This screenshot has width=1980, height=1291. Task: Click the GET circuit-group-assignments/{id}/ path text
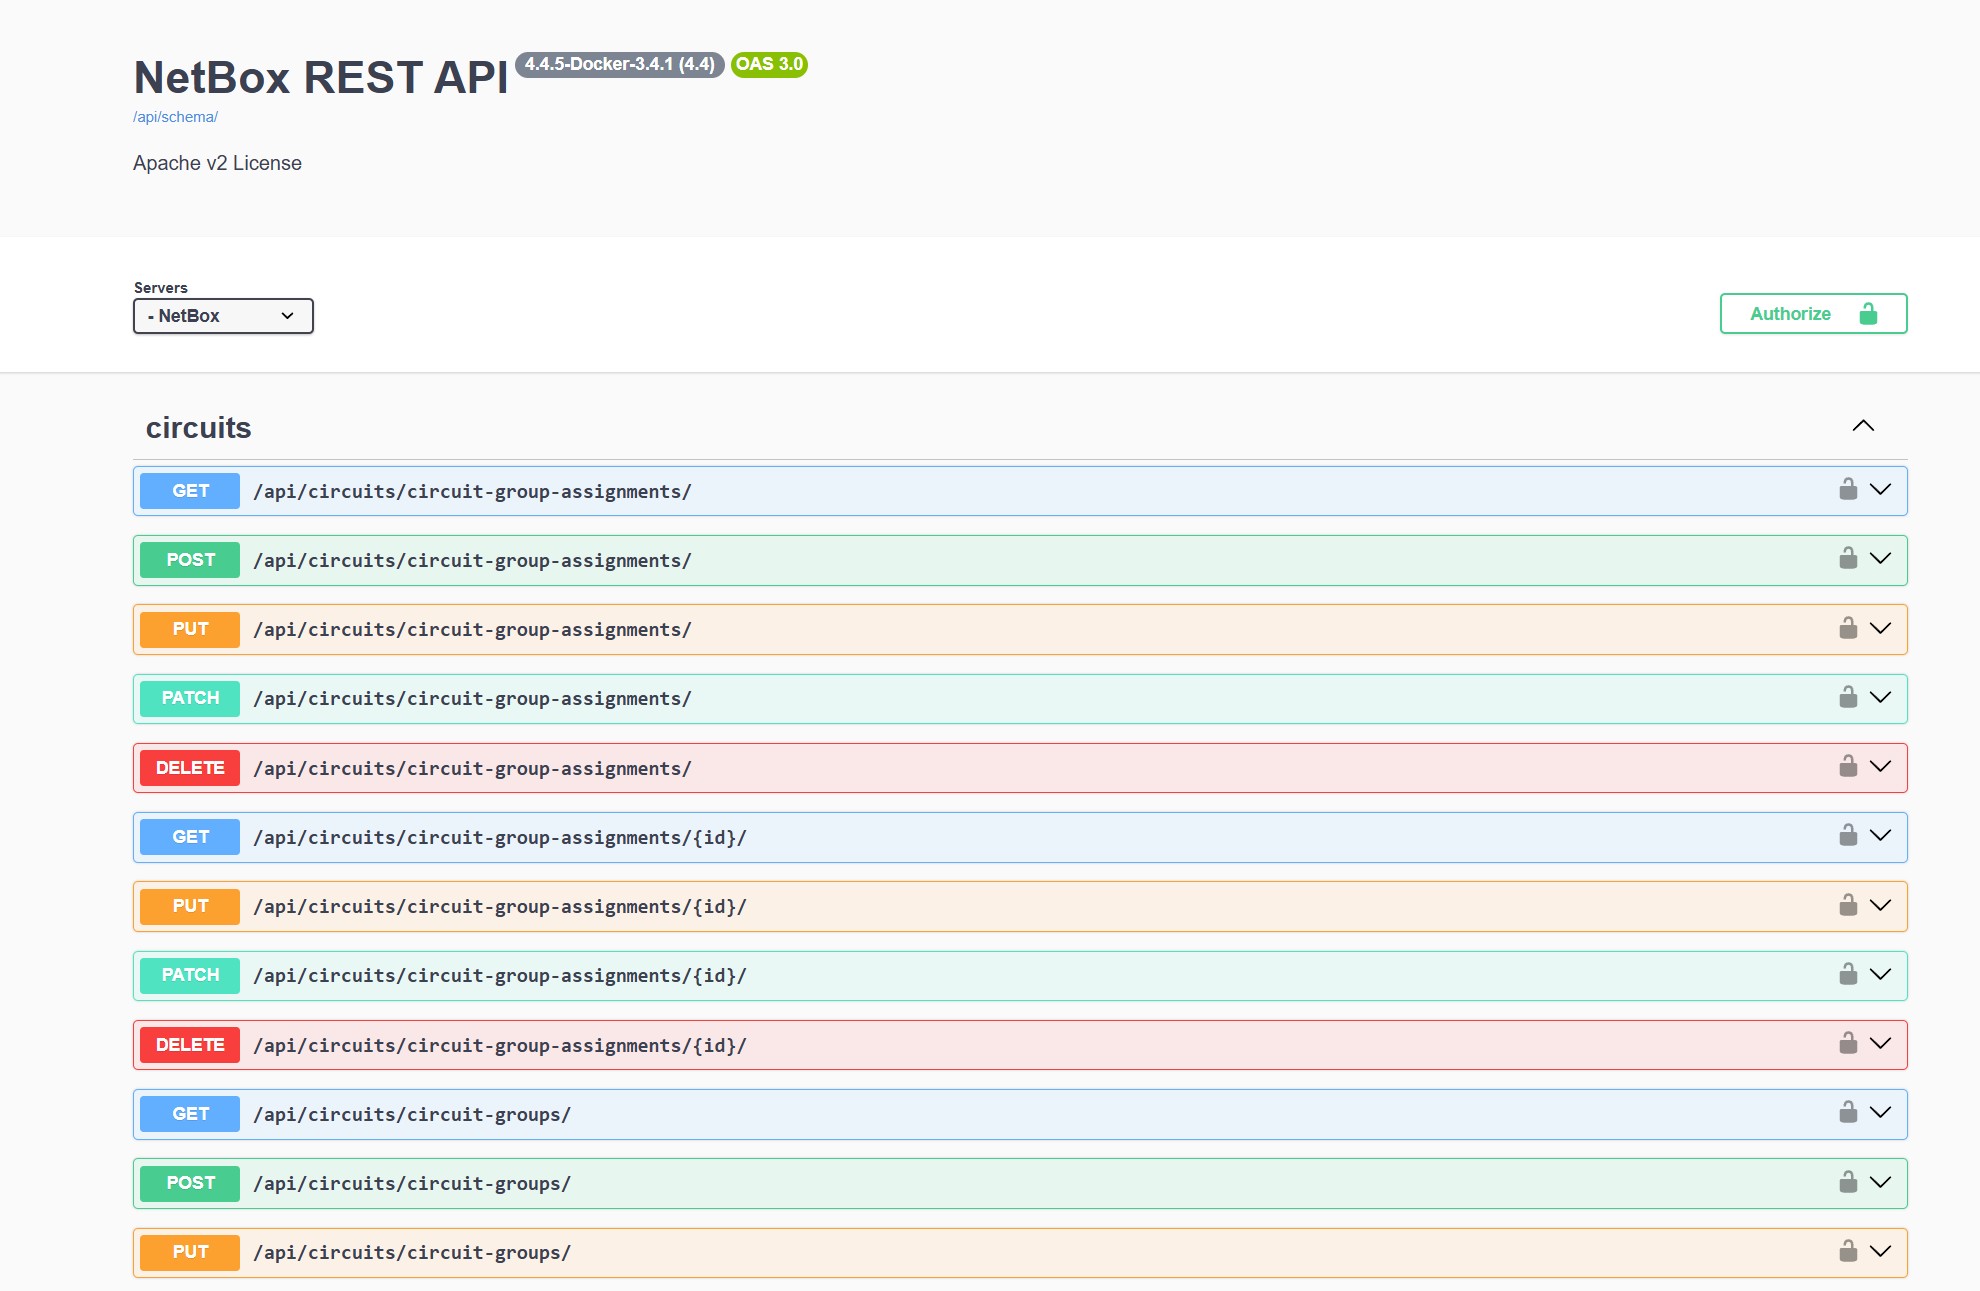tap(499, 837)
